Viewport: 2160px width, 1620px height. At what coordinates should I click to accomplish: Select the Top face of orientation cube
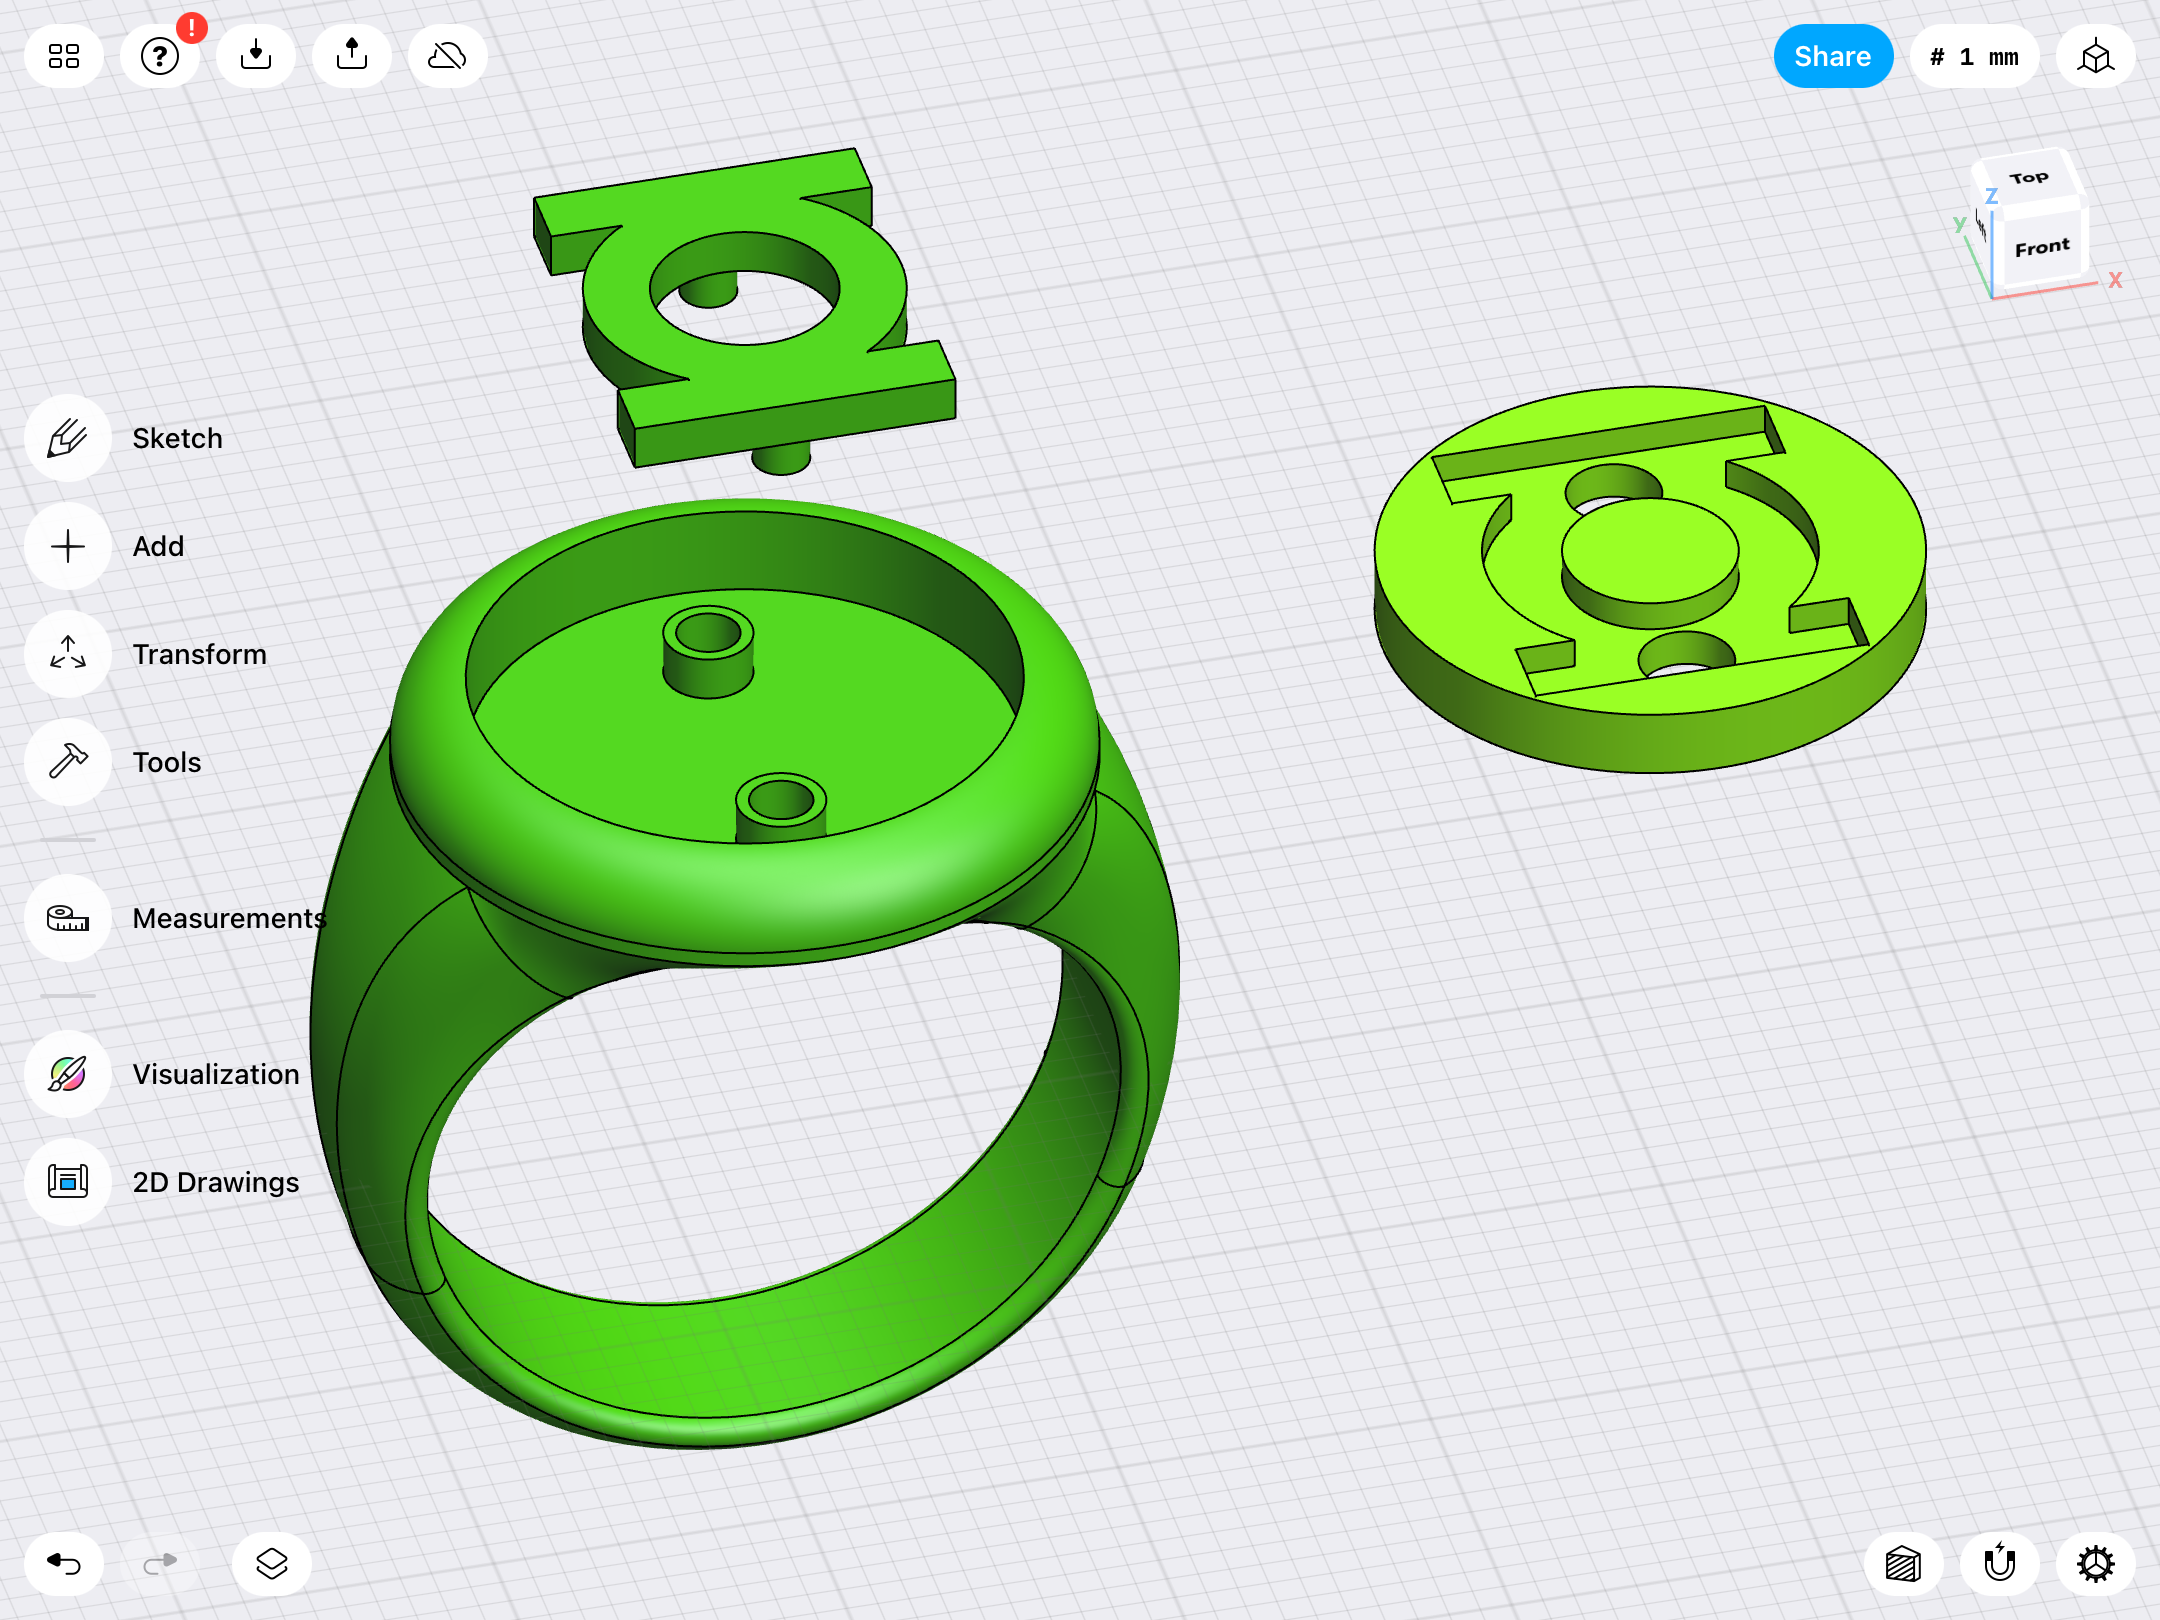click(2029, 178)
